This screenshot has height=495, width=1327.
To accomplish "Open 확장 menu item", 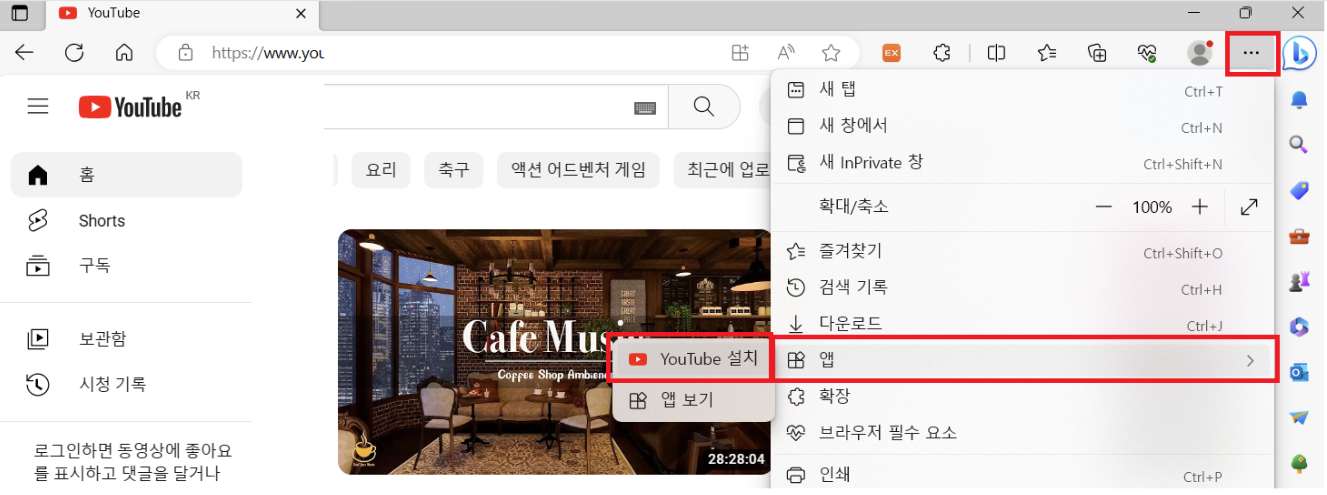I will tap(1023, 396).
